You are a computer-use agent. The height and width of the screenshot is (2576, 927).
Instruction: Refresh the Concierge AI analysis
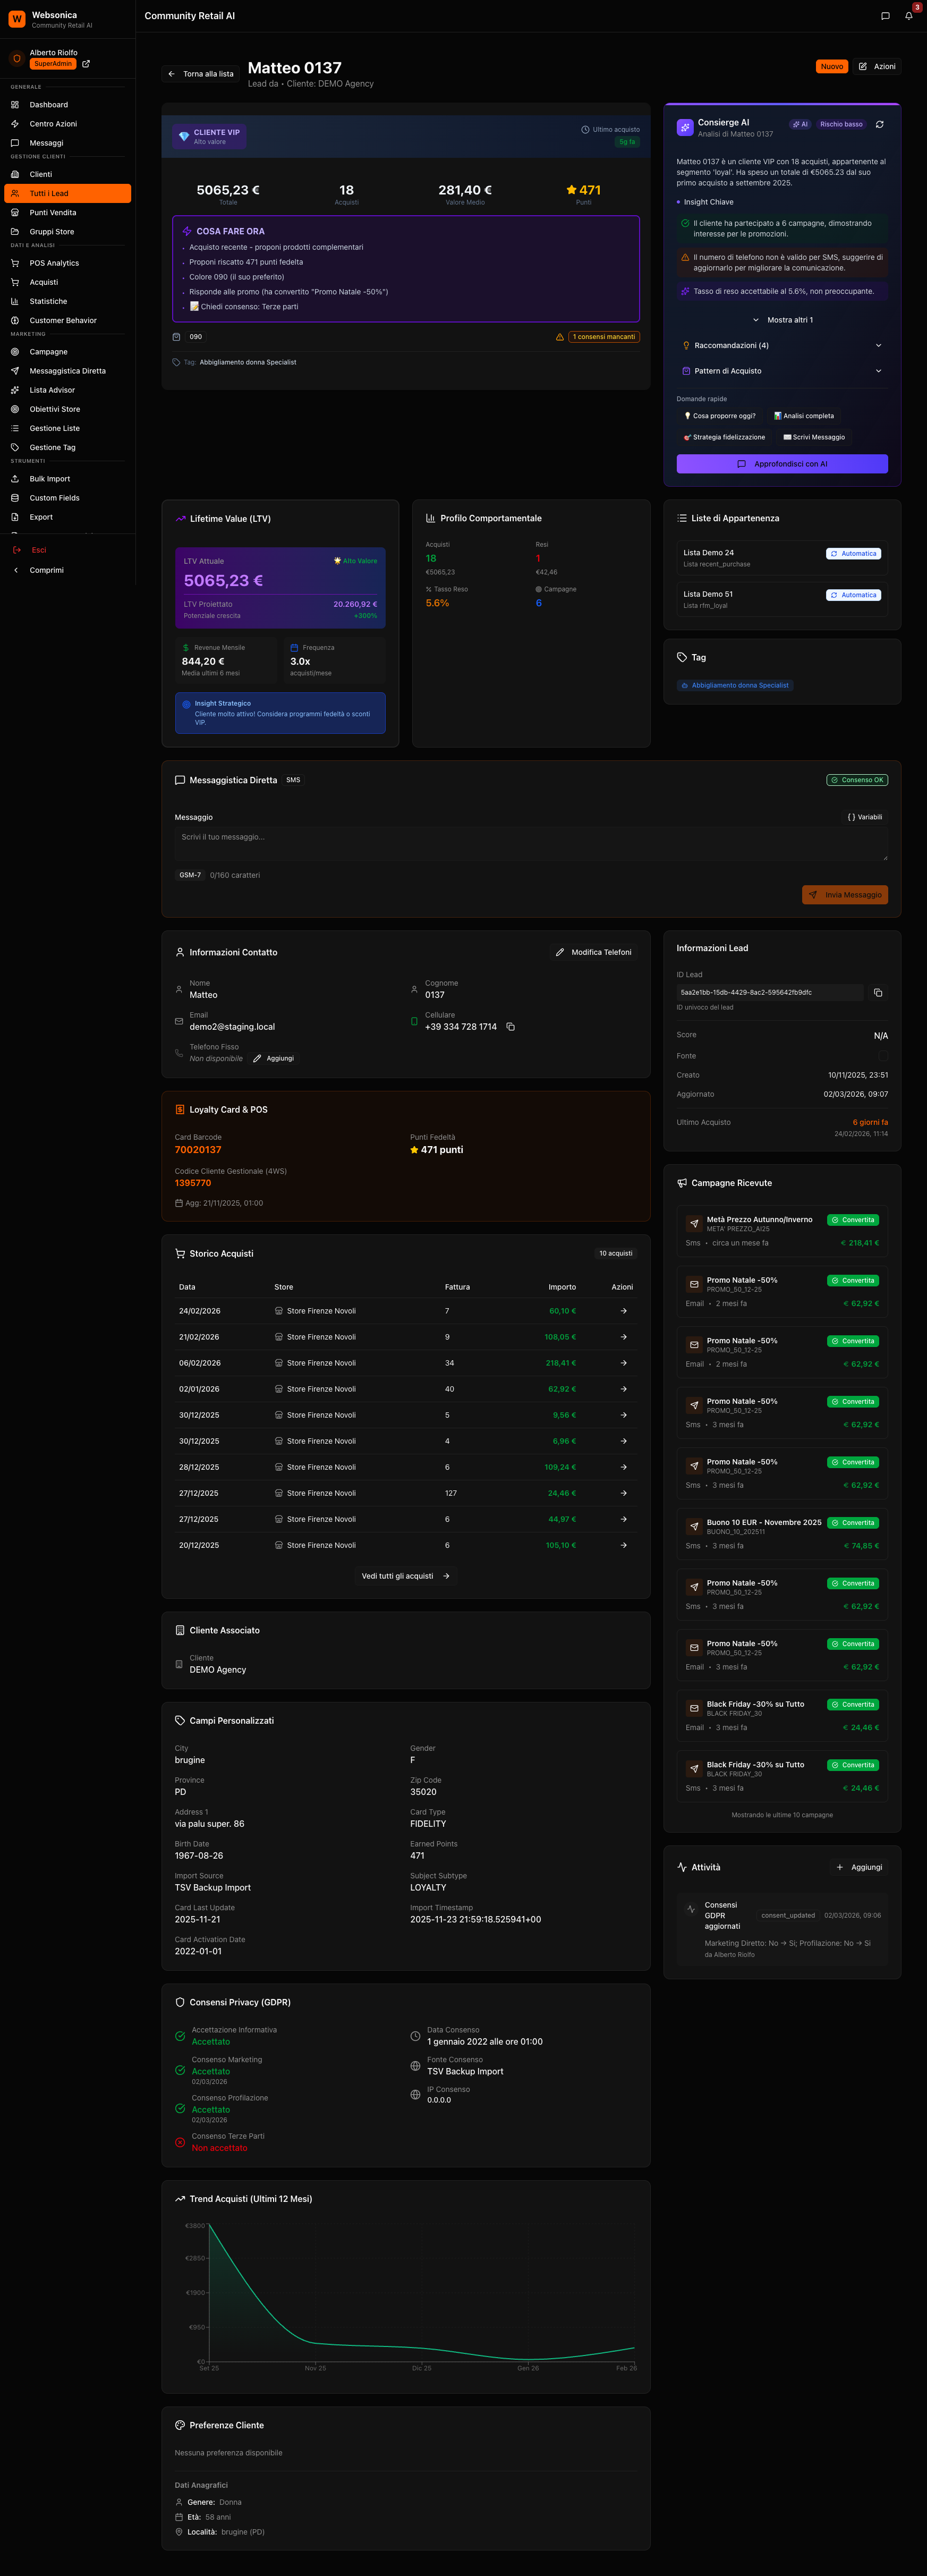pyautogui.click(x=879, y=125)
